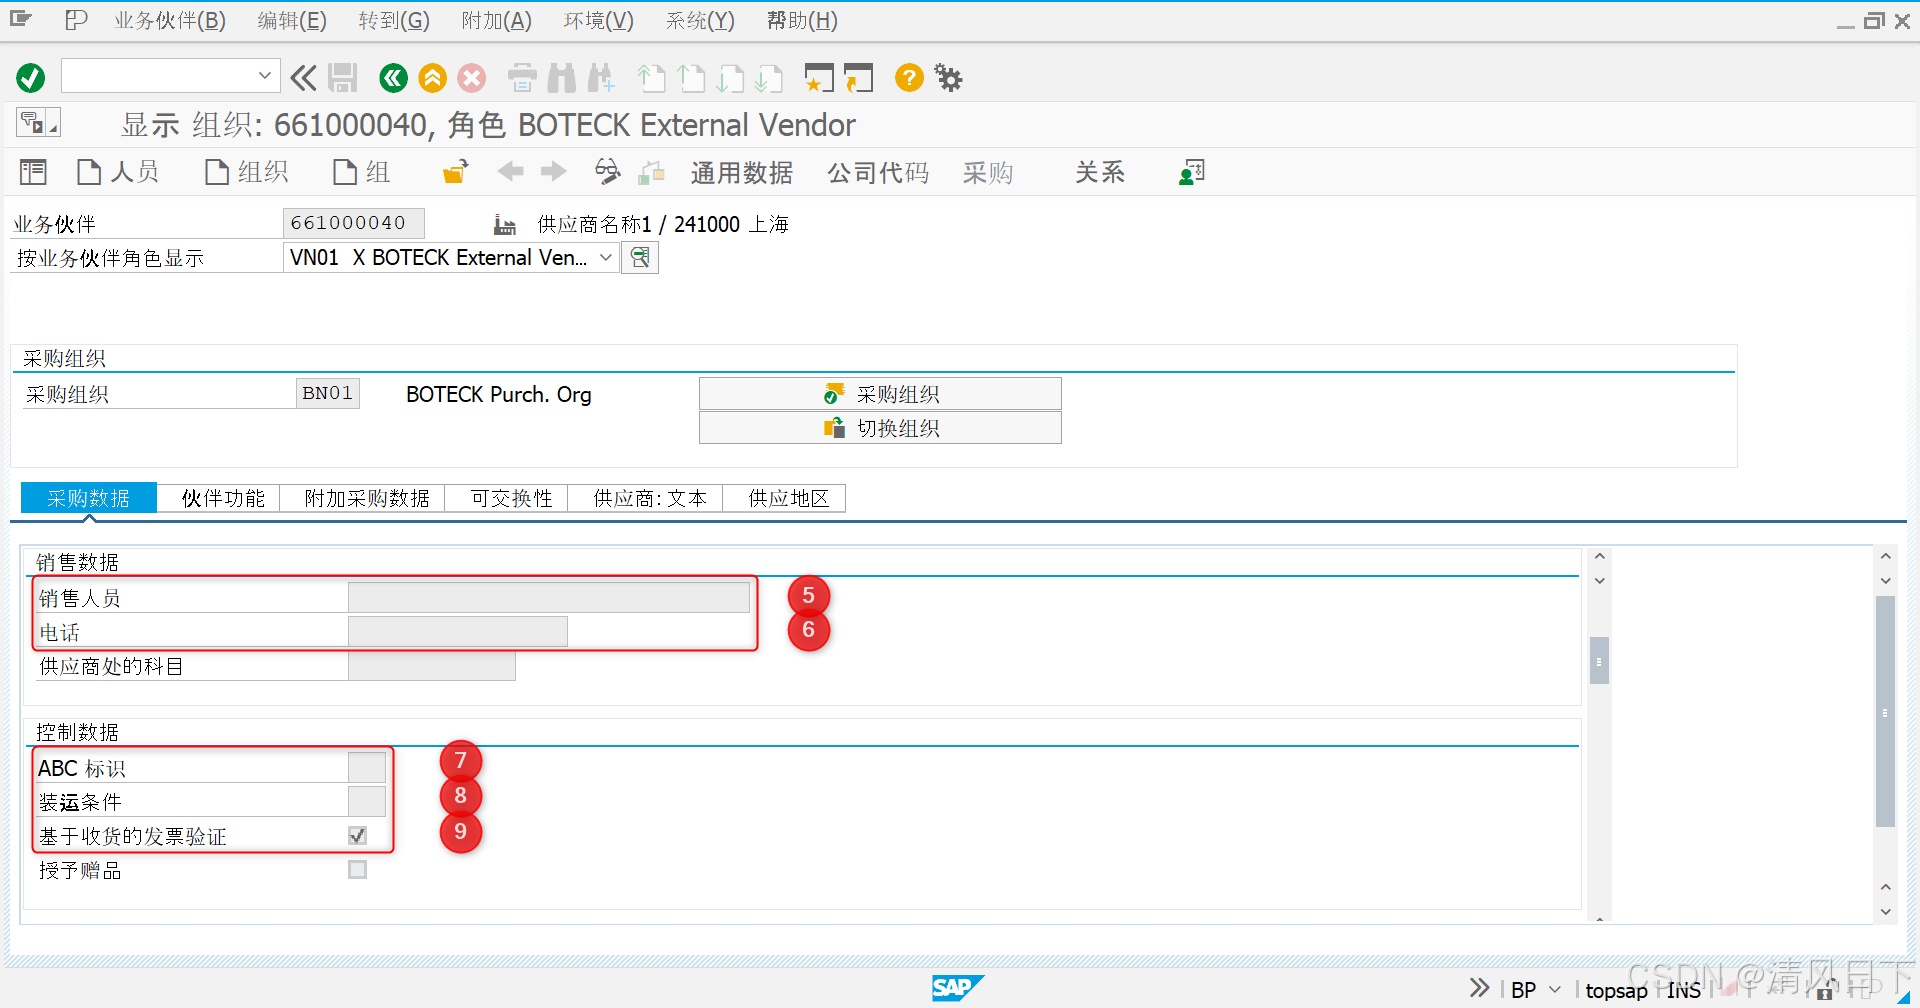Click the icon right of the glasses icon
The image size is (1920, 1008).
pos(652,172)
